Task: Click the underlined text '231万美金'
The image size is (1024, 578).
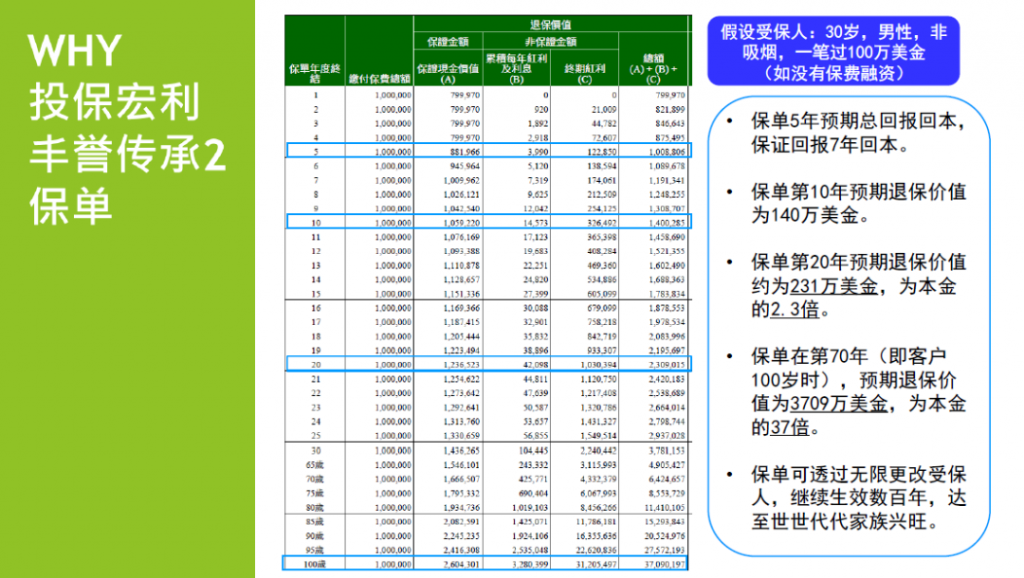Action: coord(834,286)
